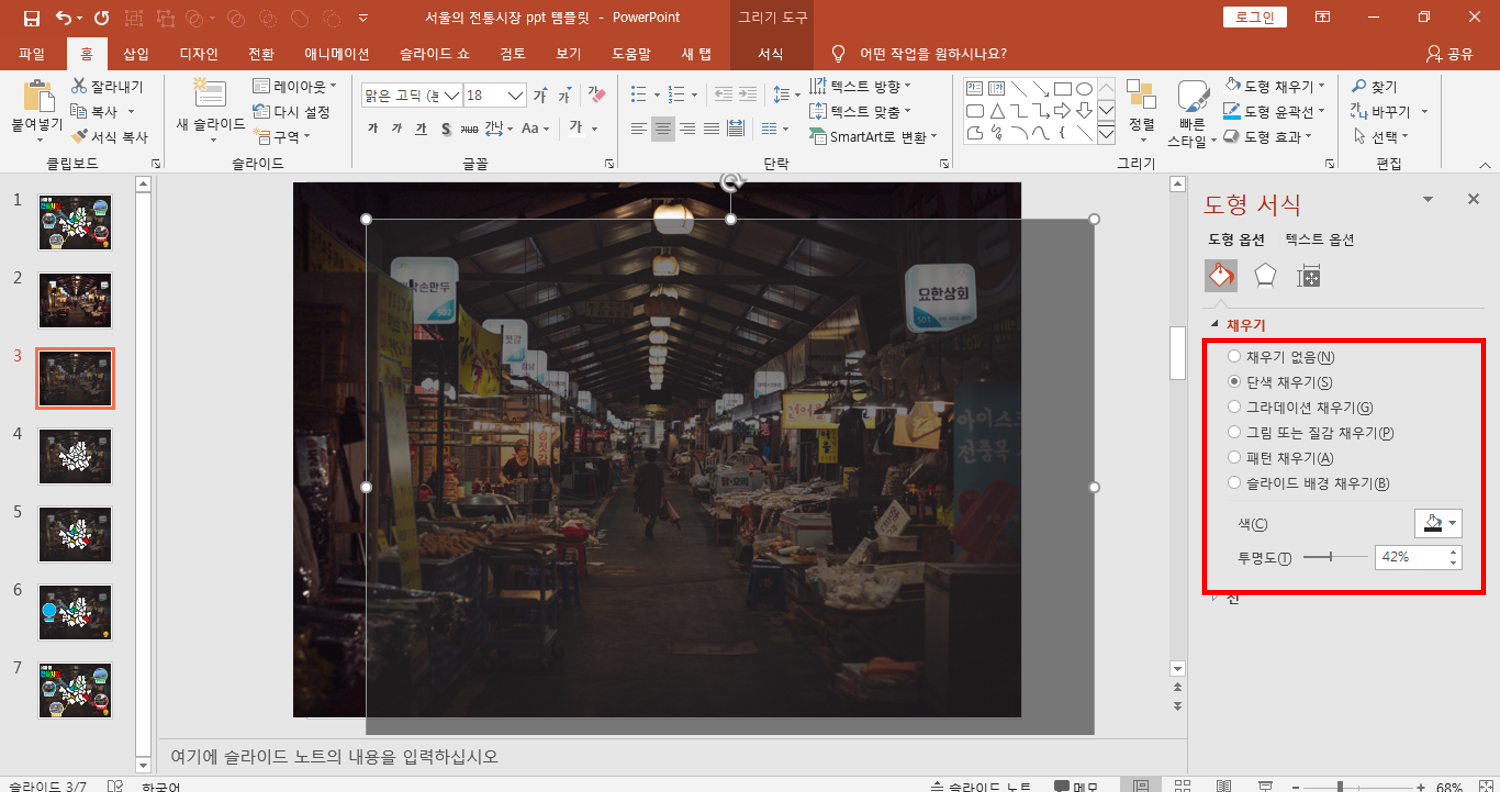Select No Fill (채우기 없음) radio
Image resolution: width=1500 pixels, height=792 pixels.
[x=1235, y=357]
